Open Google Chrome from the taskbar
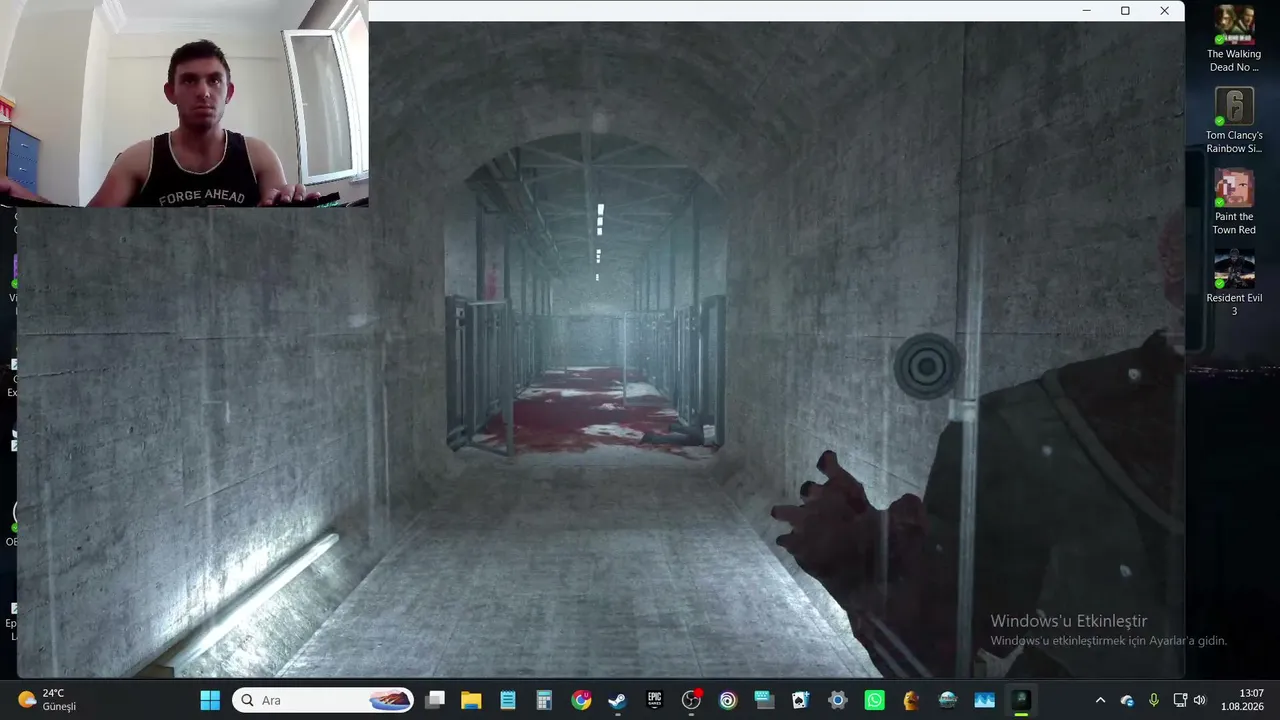 581,700
